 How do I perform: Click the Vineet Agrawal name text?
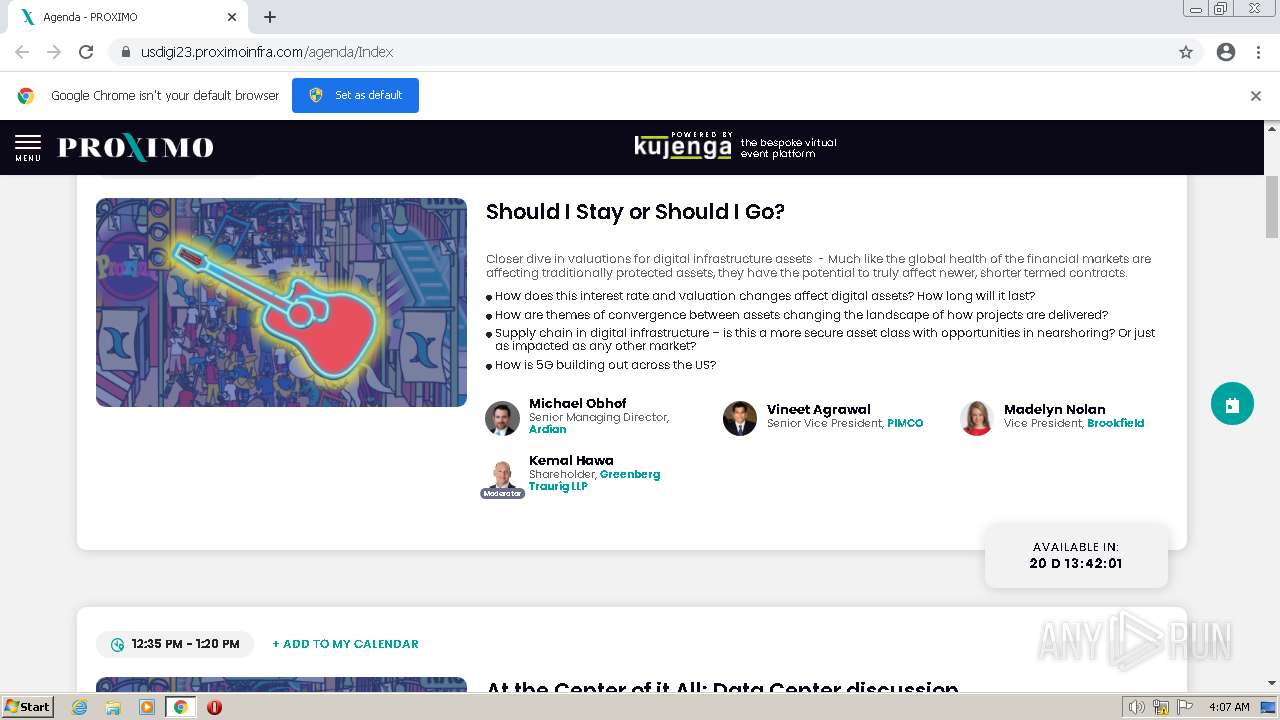[819, 410]
